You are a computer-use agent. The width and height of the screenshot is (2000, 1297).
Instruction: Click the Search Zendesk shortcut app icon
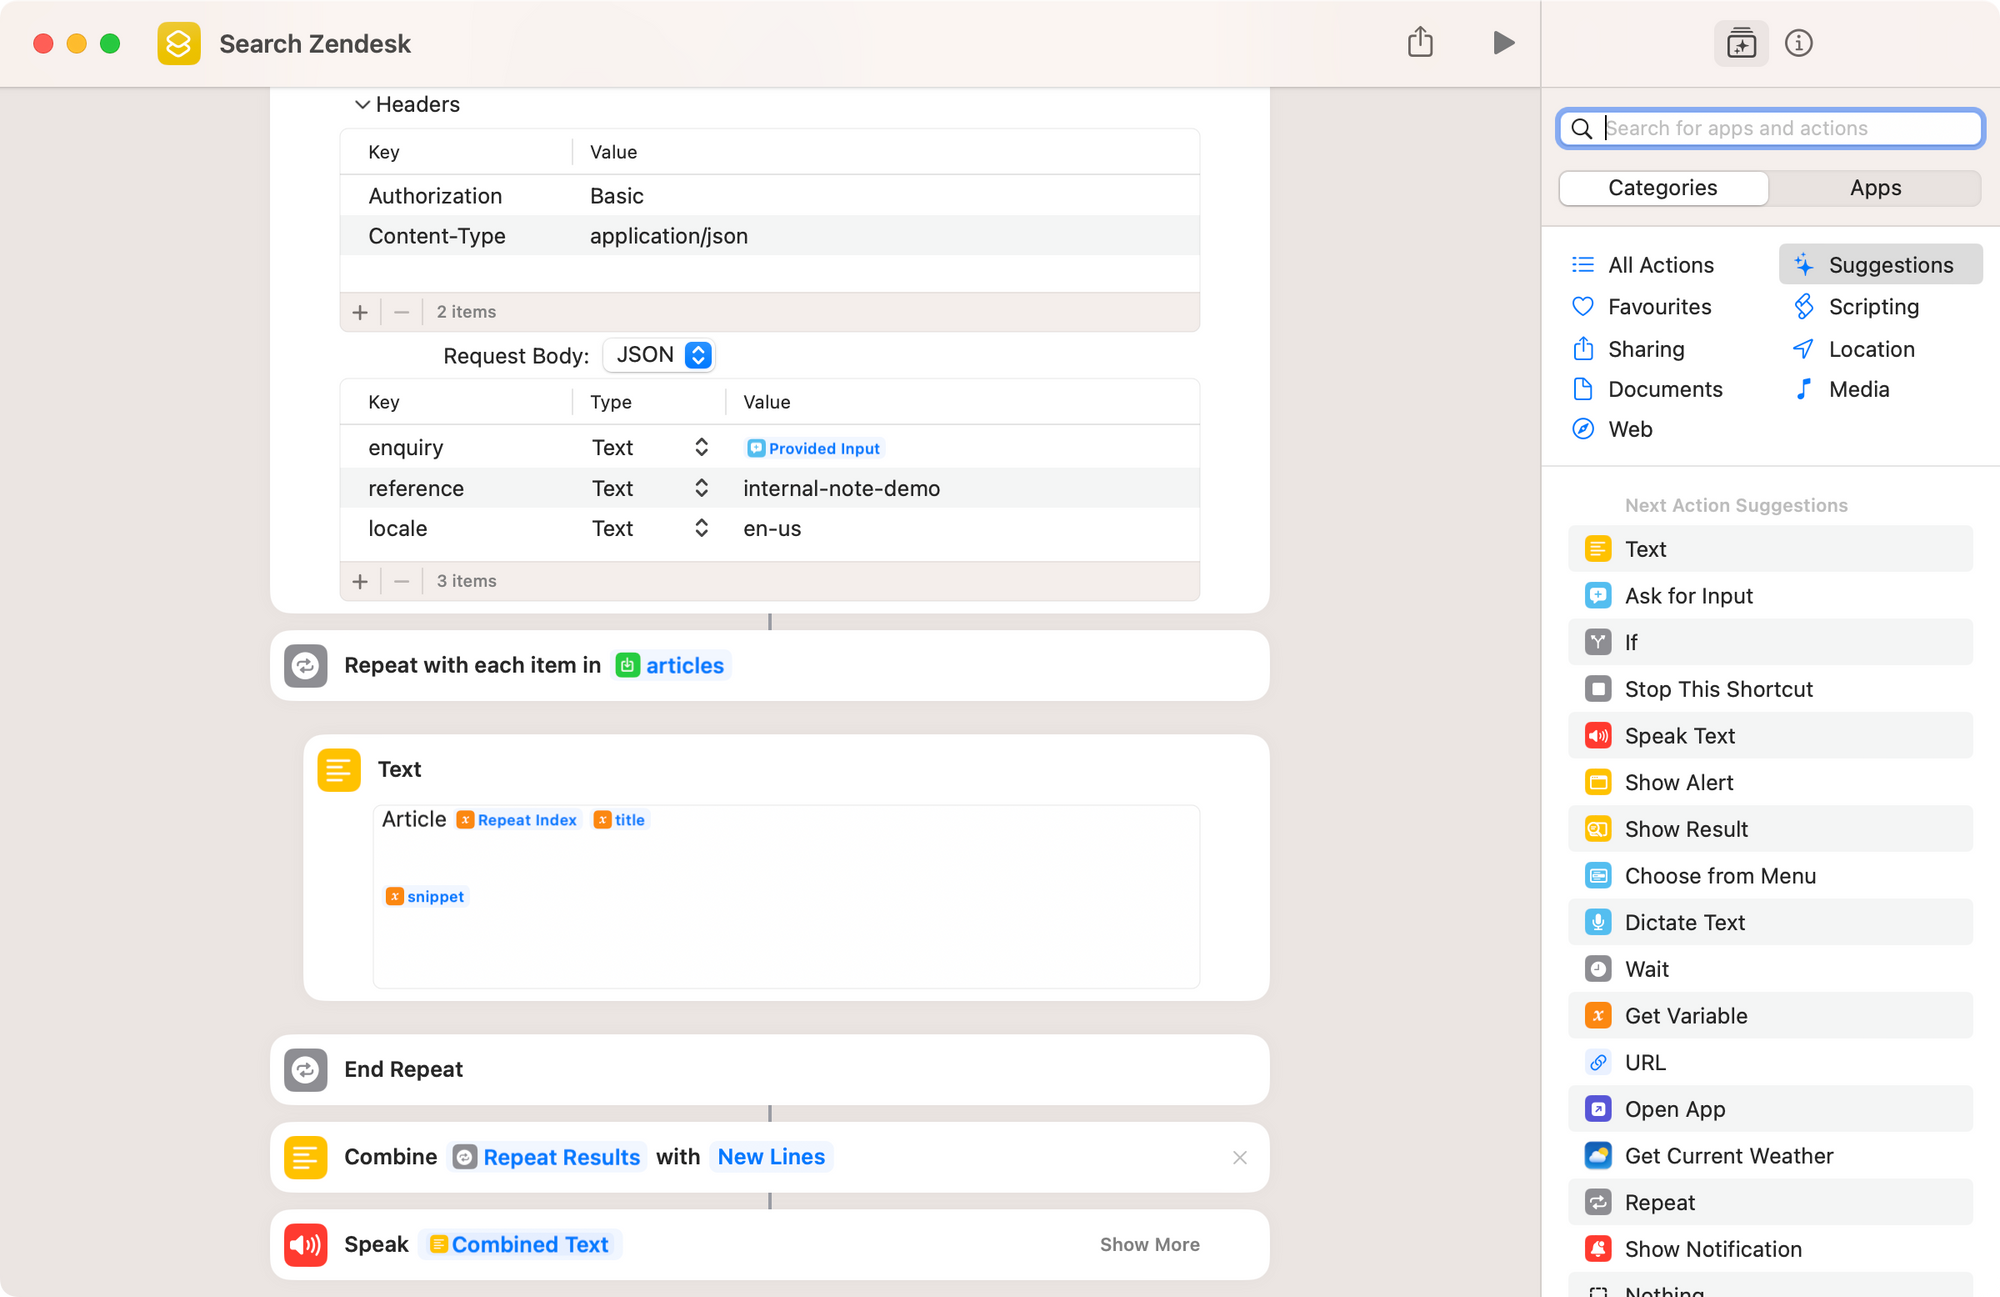179,44
